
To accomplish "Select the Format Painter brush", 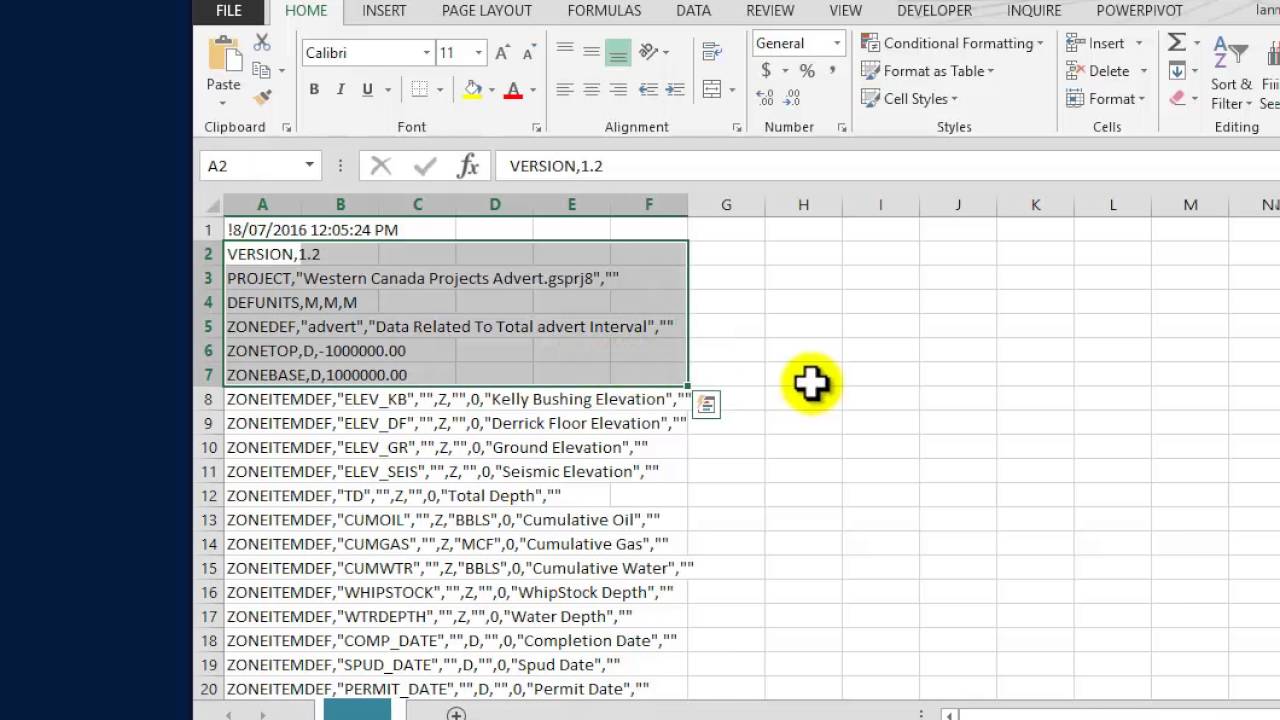I will click(262, 97).
